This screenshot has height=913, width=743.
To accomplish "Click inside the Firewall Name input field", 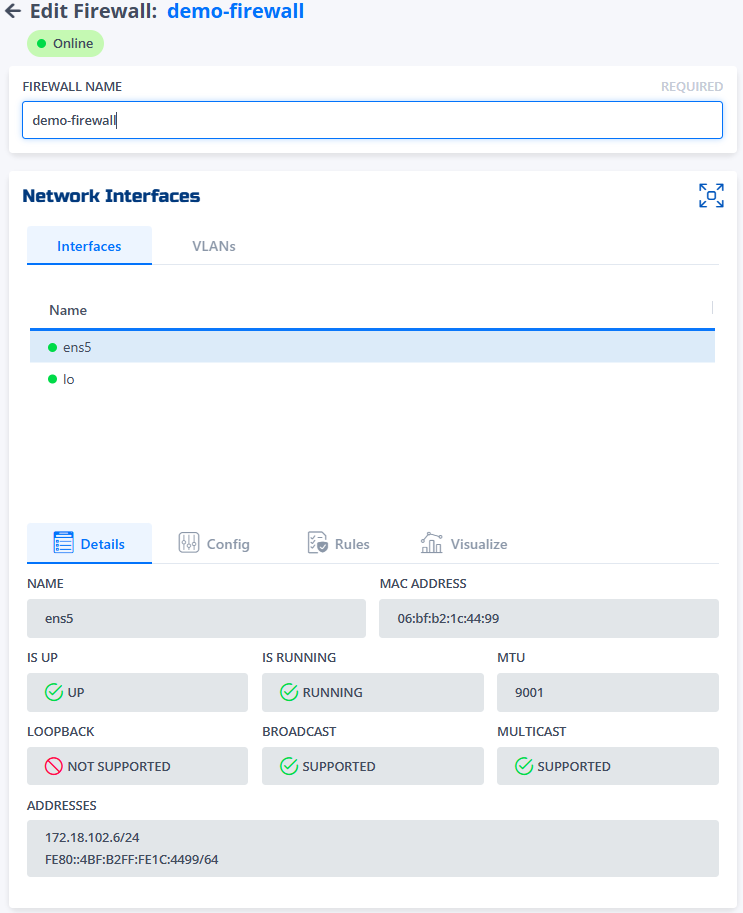I will [372, 119].
